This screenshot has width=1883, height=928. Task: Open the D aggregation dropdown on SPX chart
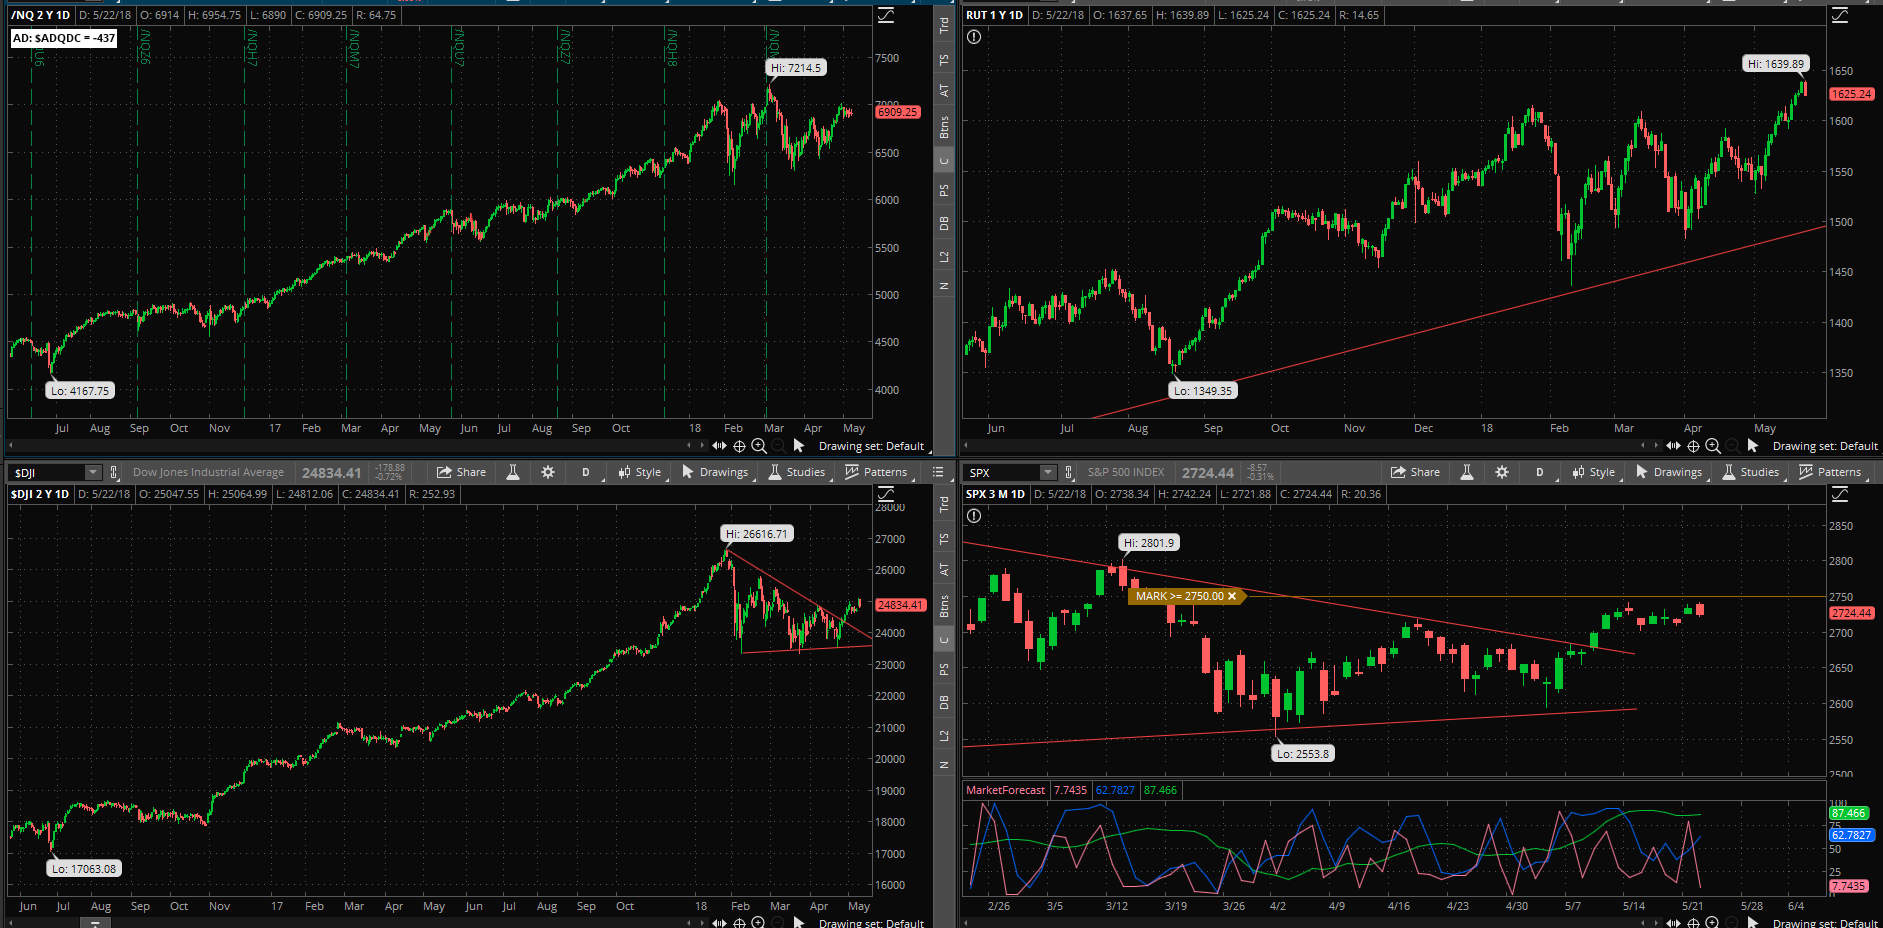(x=1540, y=472)
